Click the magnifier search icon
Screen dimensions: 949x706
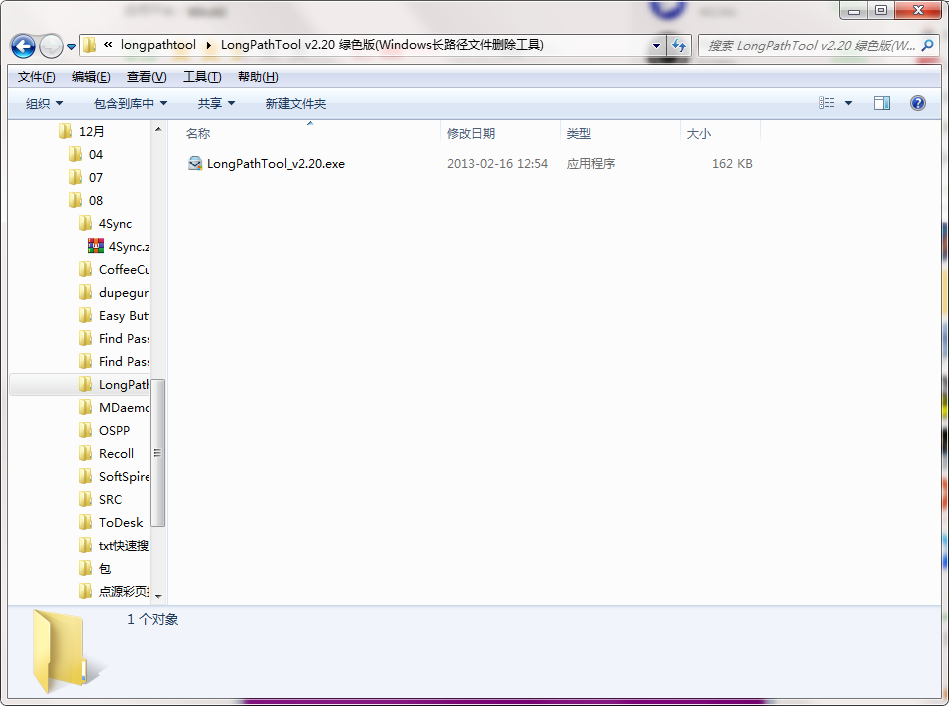click(x=927, y=45)
